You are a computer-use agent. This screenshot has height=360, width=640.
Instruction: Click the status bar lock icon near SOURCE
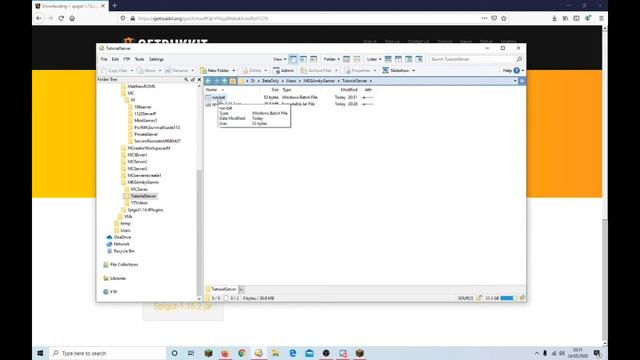(479, 298)
